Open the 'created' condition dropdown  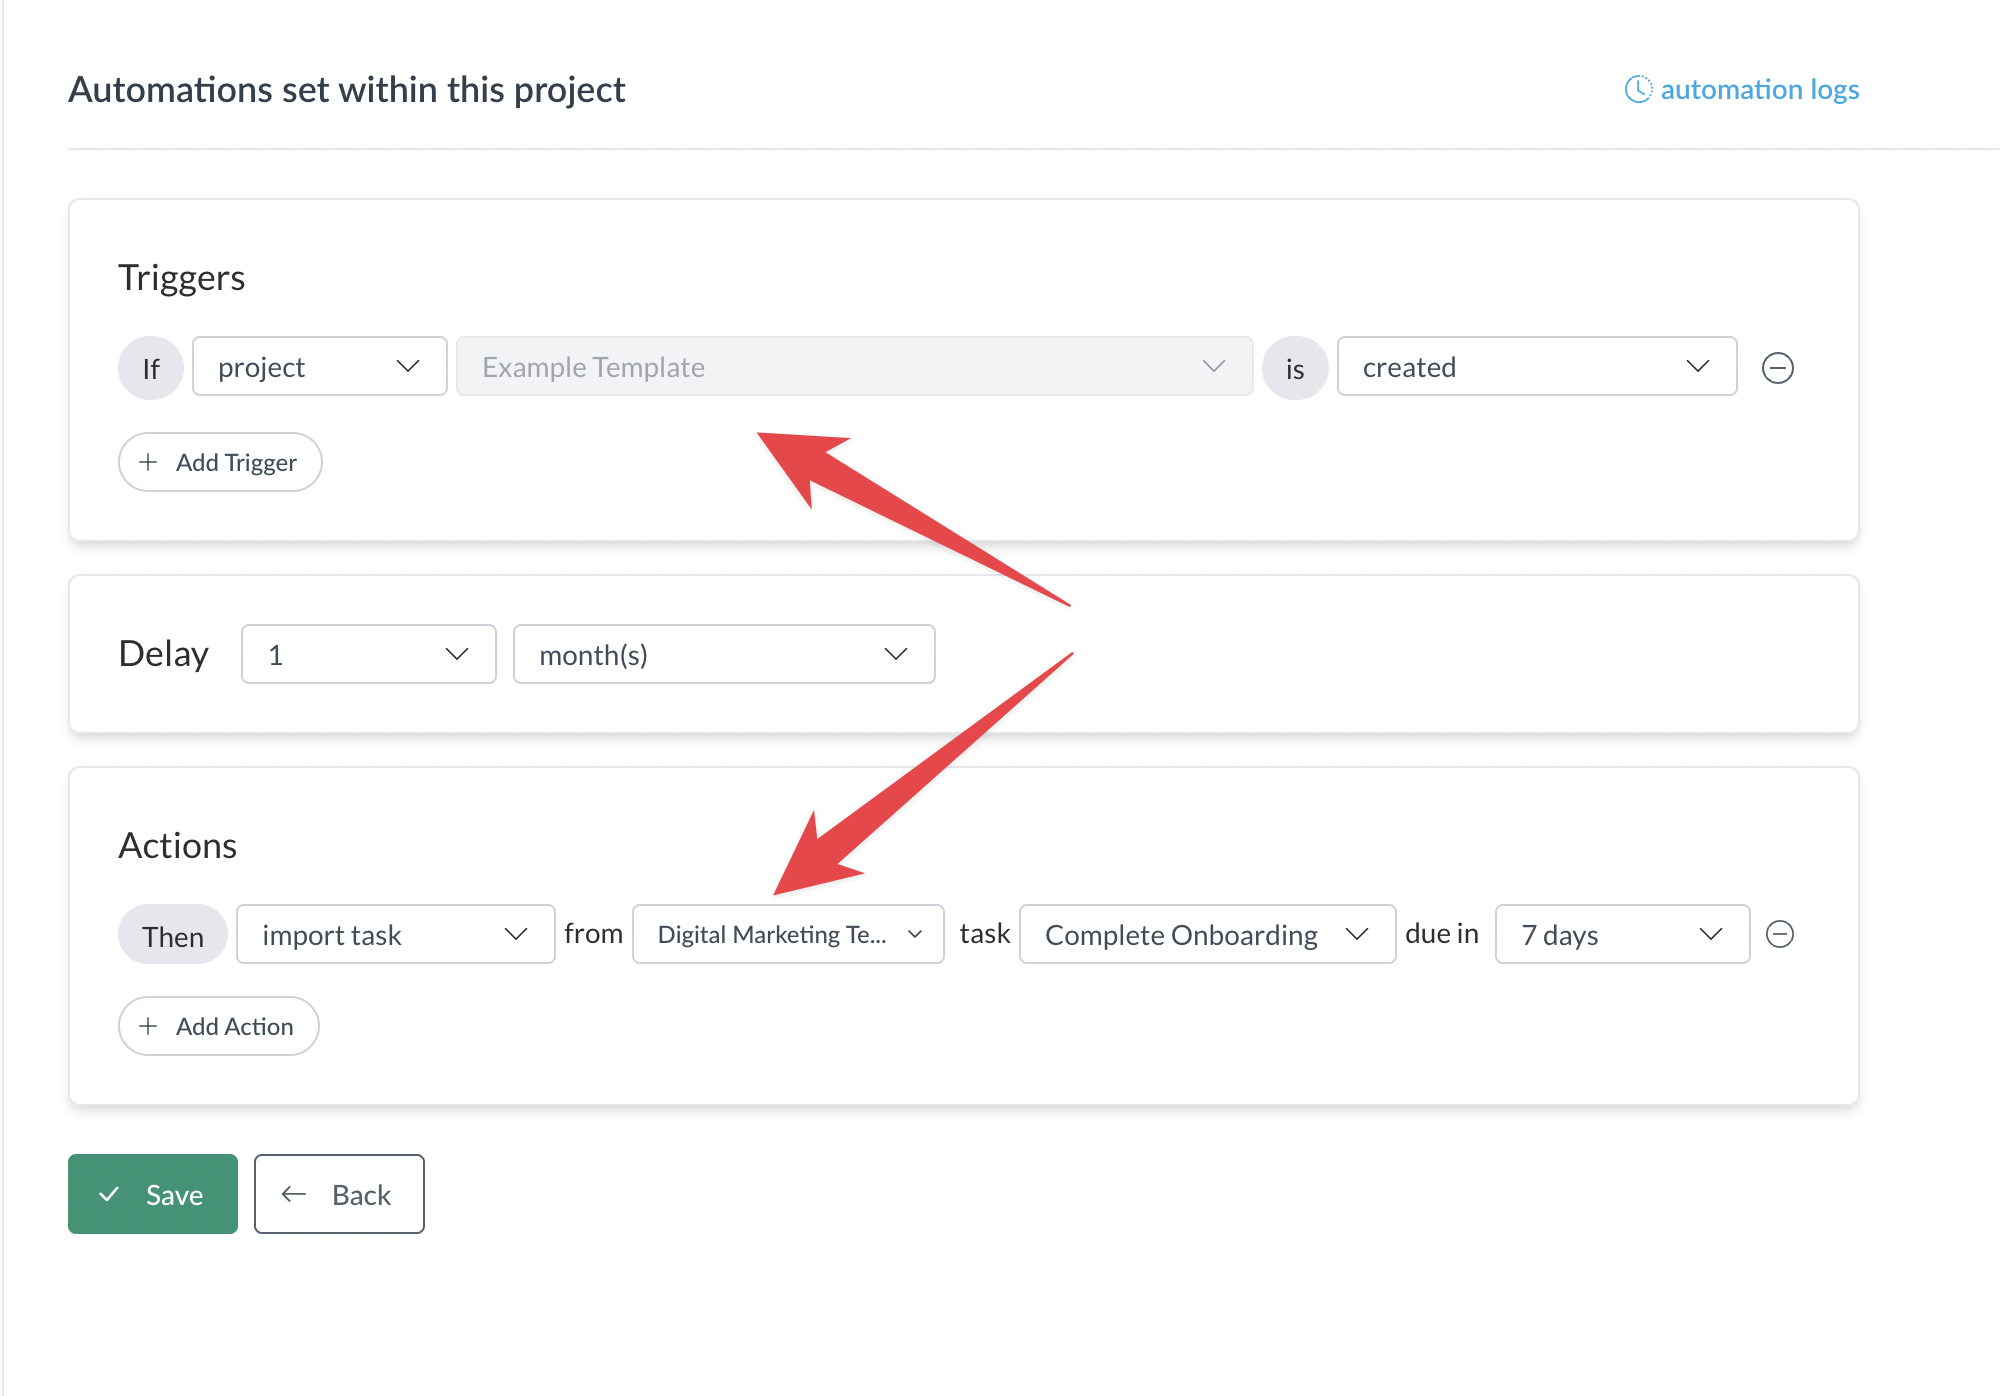(1536, 367)
